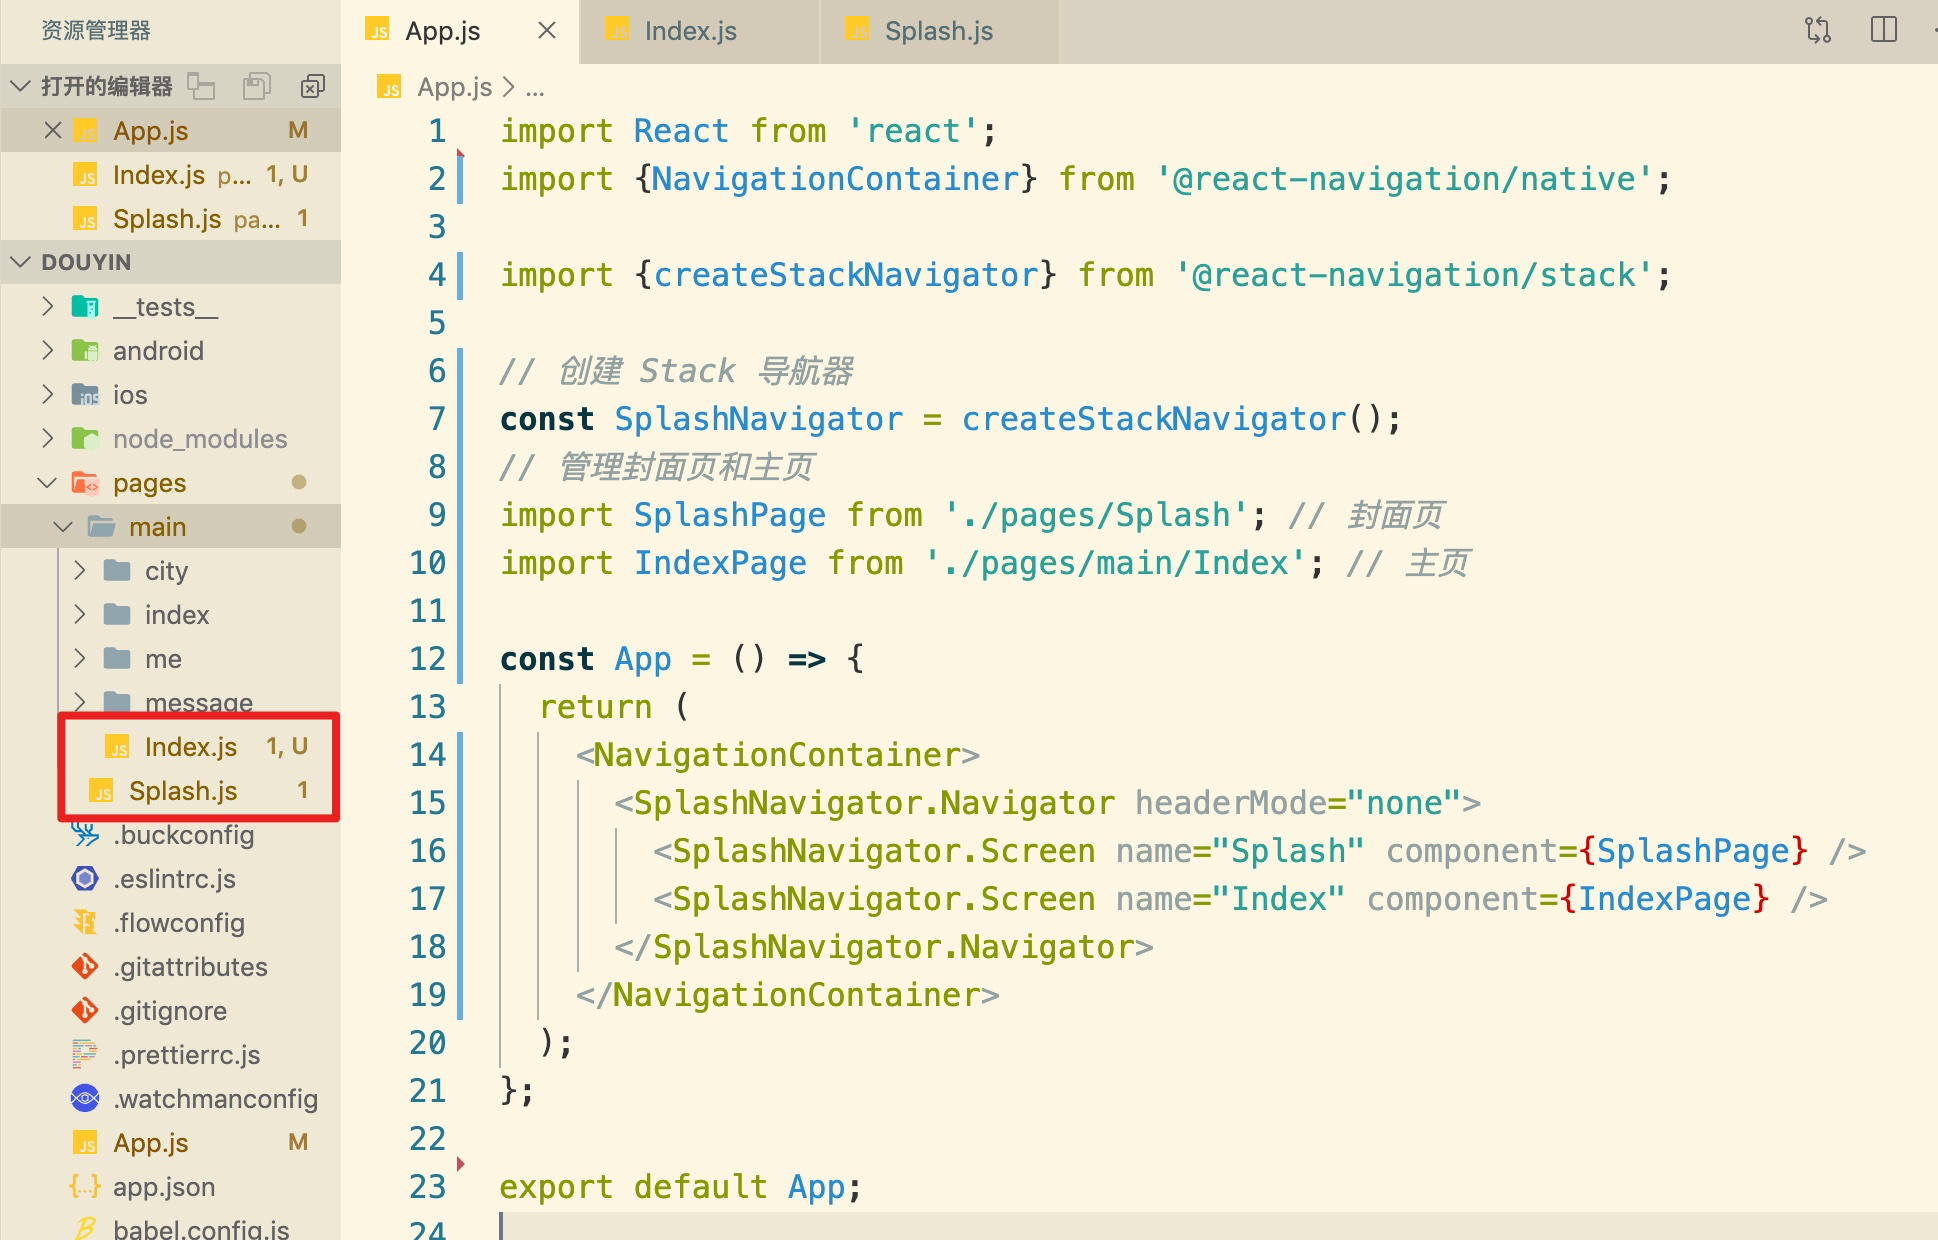Open Splash.js in the open editors list
Viewport: 1938px width, 1240px height.
click(170, 219)
